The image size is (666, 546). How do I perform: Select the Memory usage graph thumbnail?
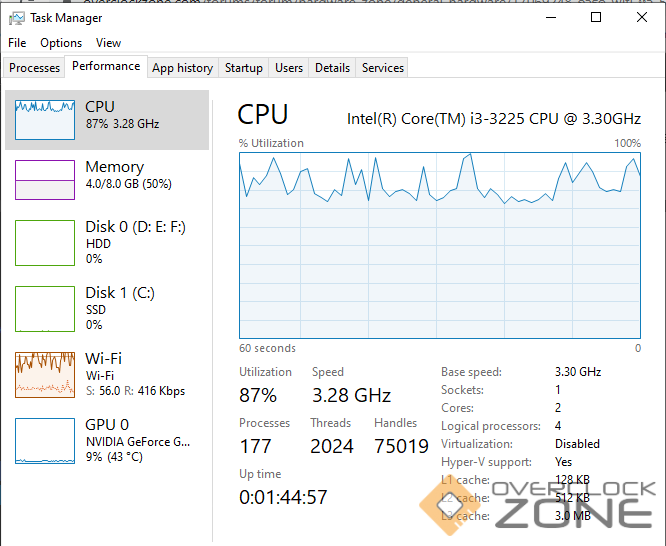pos(45,180)
